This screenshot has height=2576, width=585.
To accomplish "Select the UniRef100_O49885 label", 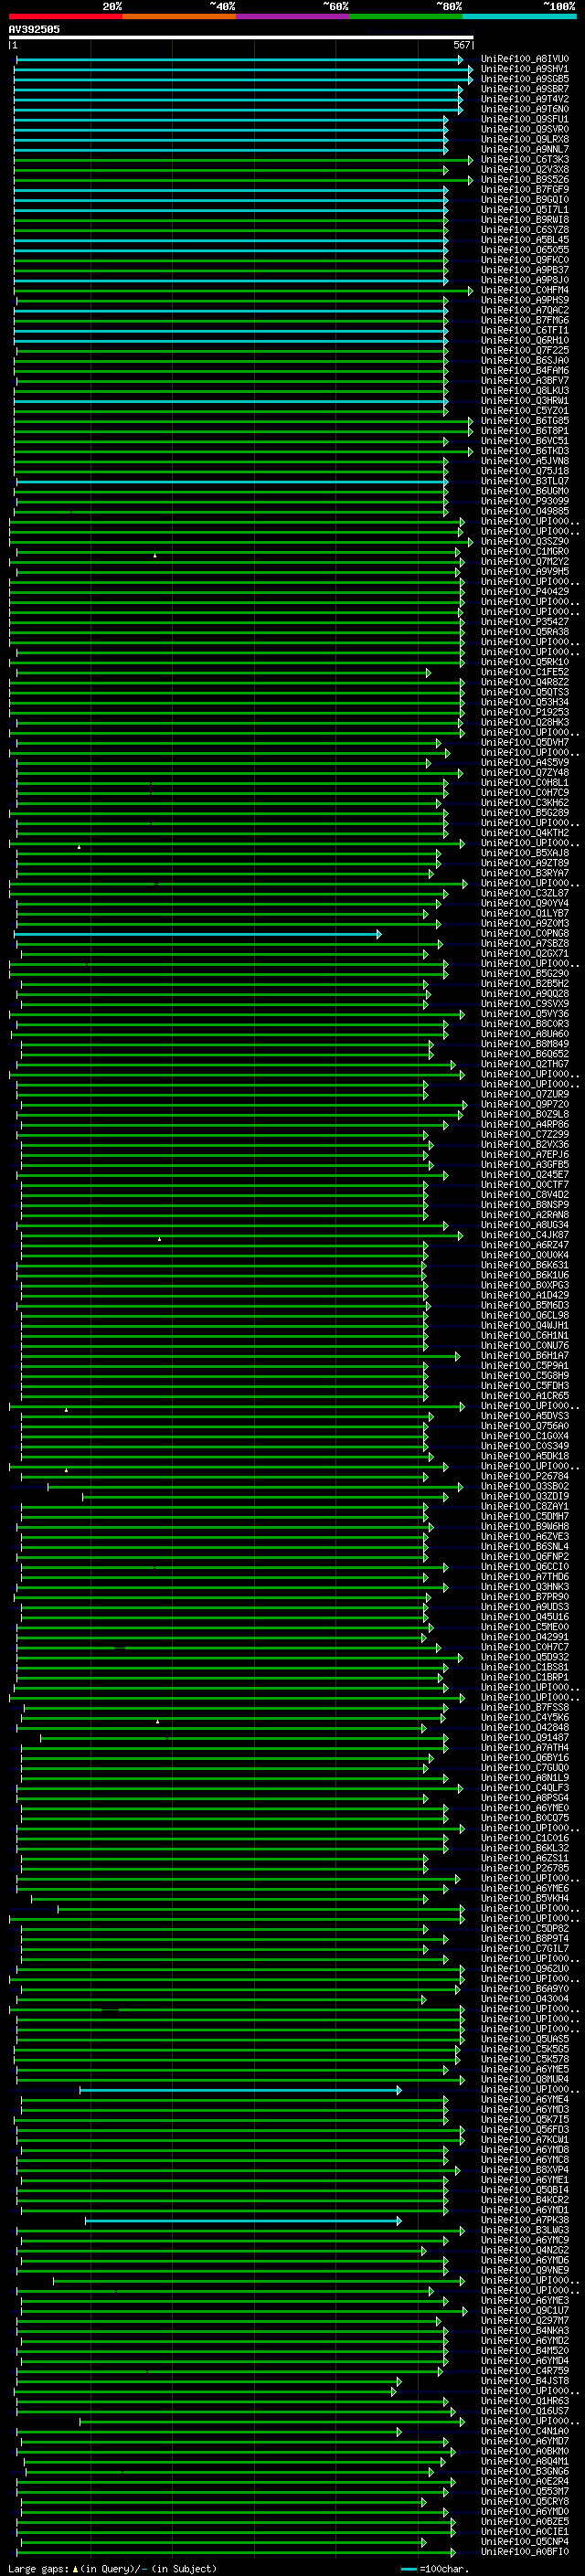I will click(x=525, y=511).
